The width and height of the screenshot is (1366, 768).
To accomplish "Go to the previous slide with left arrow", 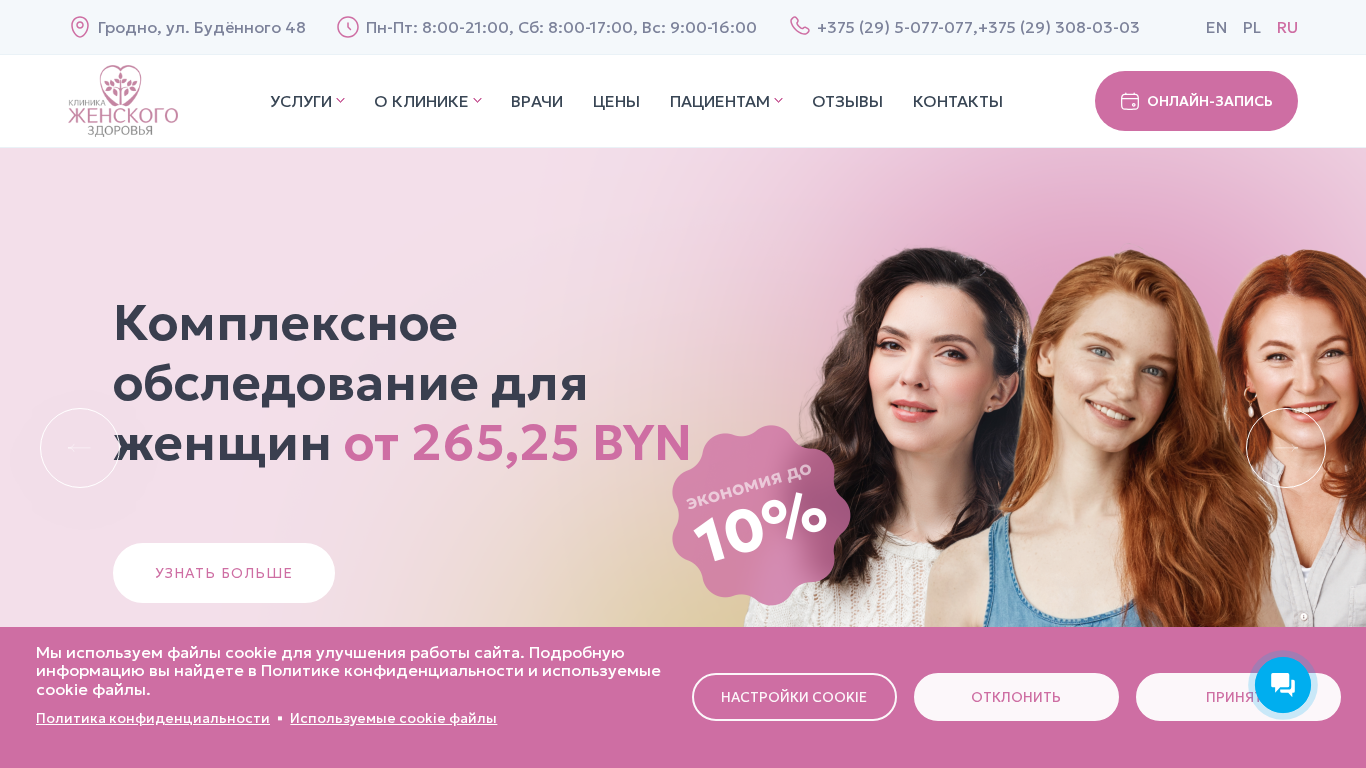I will click(80, 448).
